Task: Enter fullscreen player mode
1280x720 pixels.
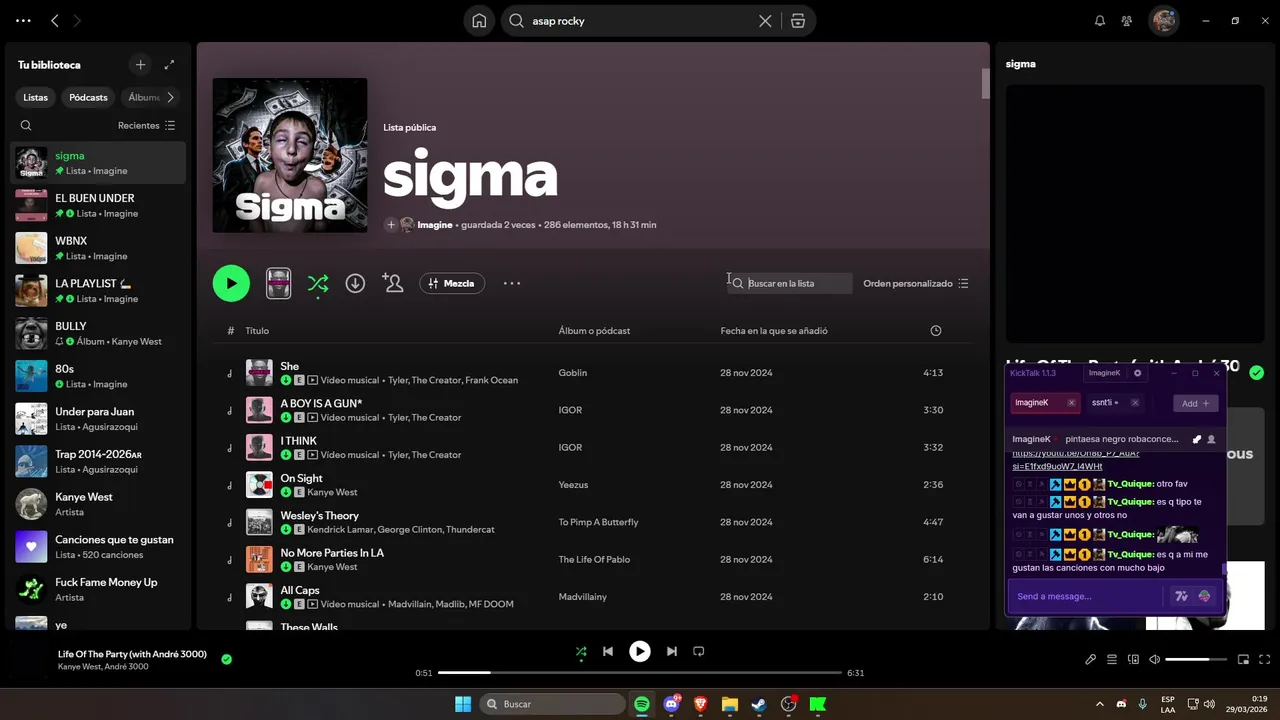Action: click(1265, 660)
